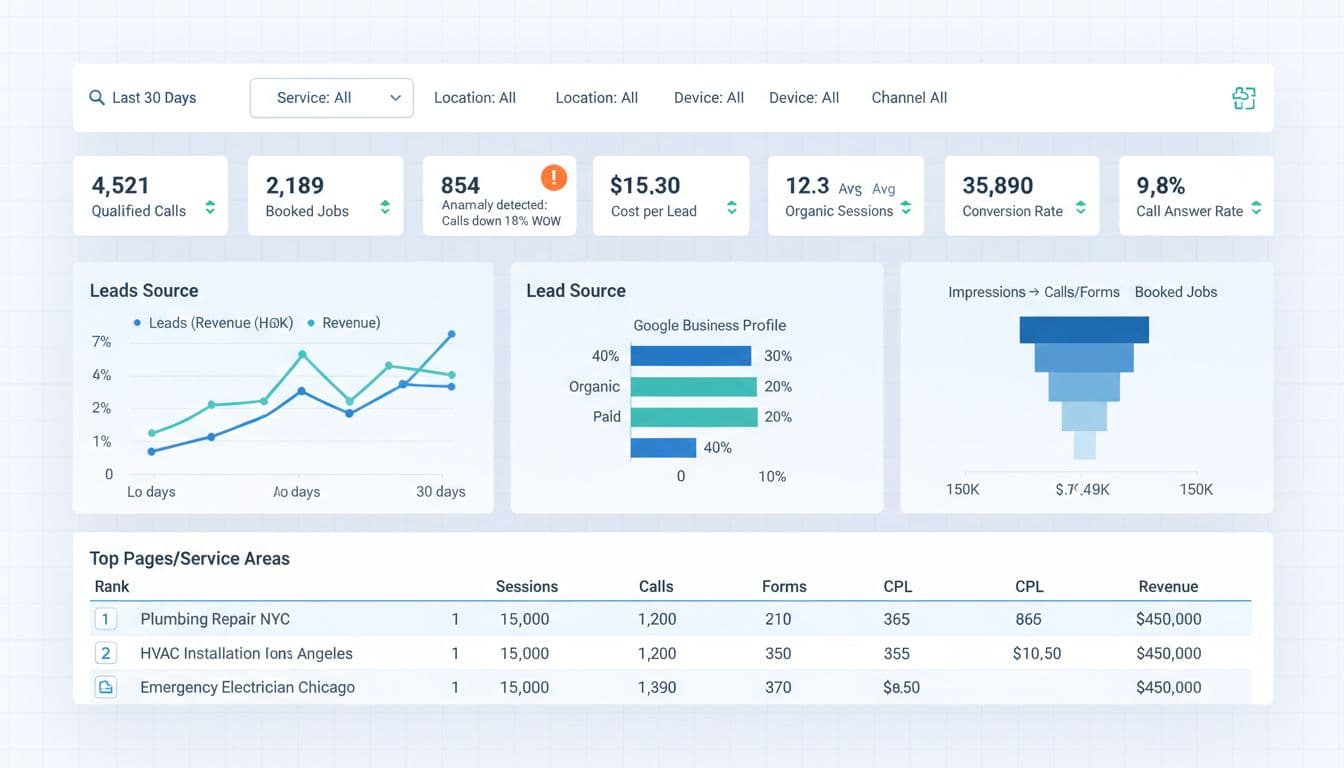Click the blue Leads legend dot
This screenshot has height=768, width=1344.
pos(137,323)
